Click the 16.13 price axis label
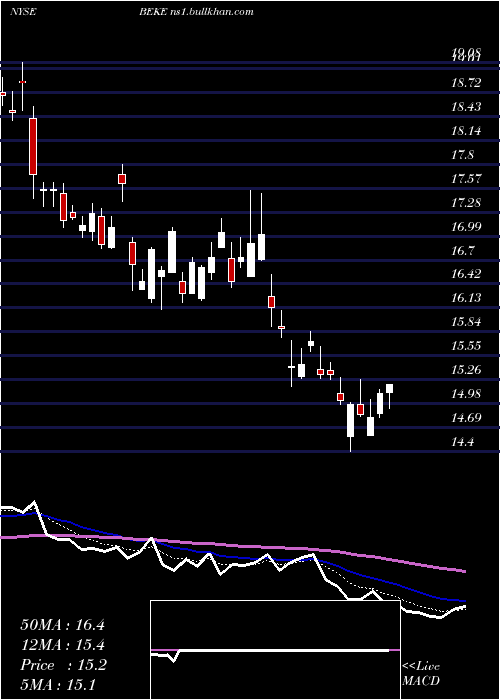 (x=467, y=298)
